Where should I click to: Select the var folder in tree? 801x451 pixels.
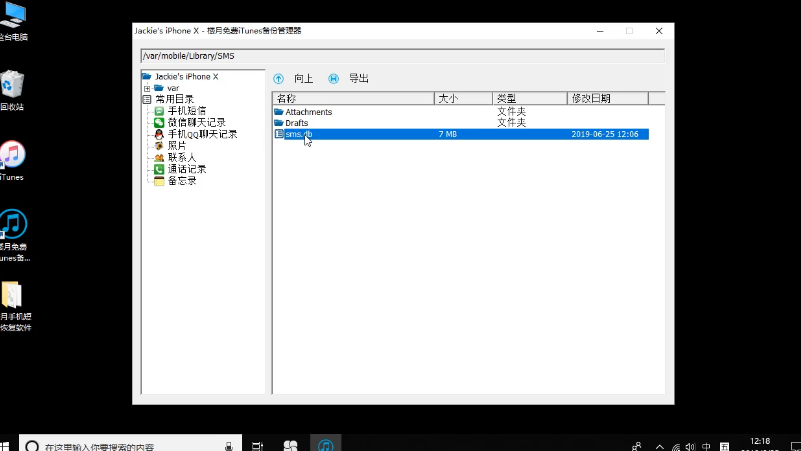[173, 88]
